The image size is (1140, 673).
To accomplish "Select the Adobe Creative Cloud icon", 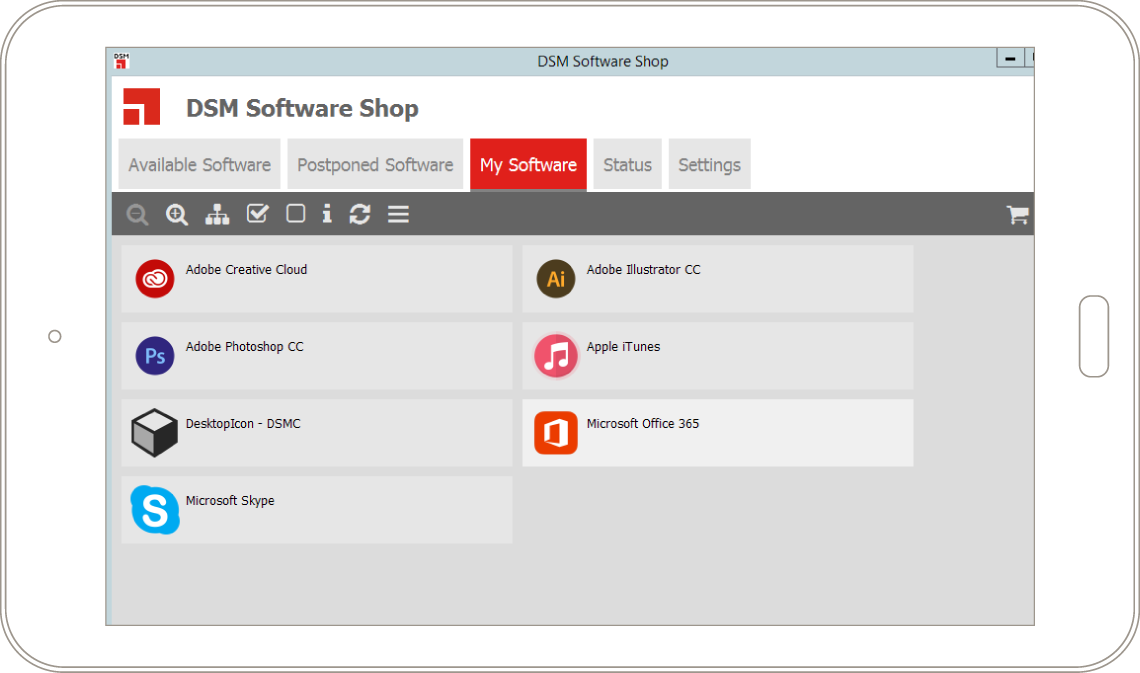I will 155,278.
